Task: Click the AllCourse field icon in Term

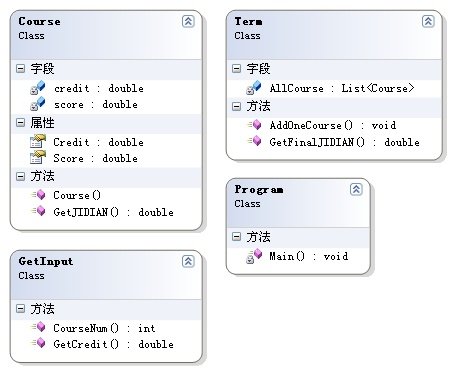Action: [254, 88]
